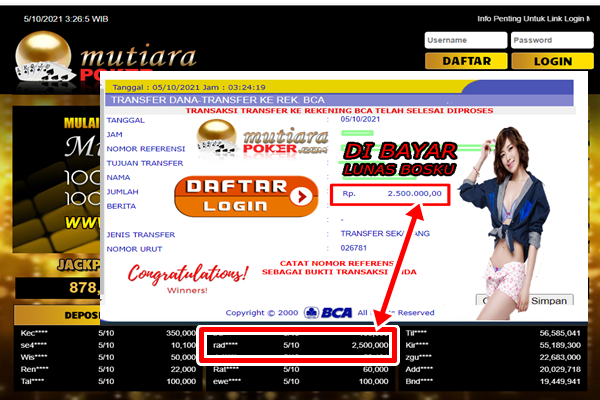Click the yellow DAFTAR button
The width and height of the screenshot is (600, 400).
466,61
